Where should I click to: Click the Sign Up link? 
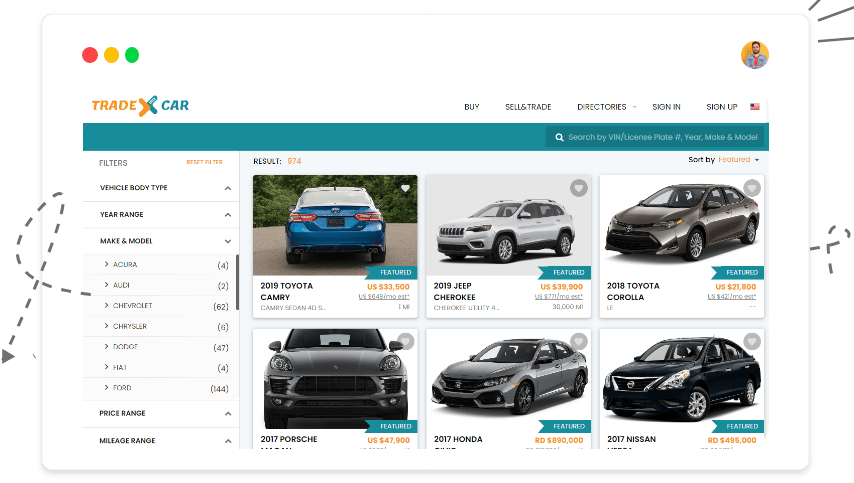click(x=721, y=107)
